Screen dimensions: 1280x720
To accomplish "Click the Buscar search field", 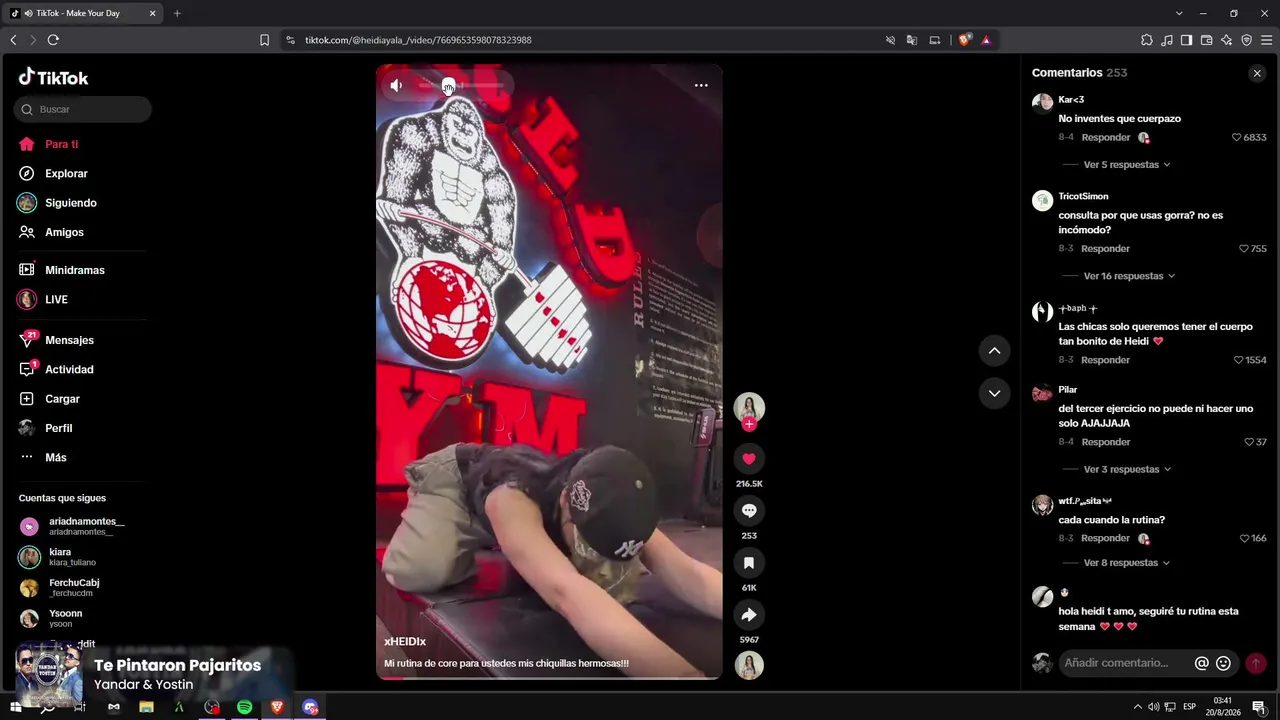I will [83, 109].
